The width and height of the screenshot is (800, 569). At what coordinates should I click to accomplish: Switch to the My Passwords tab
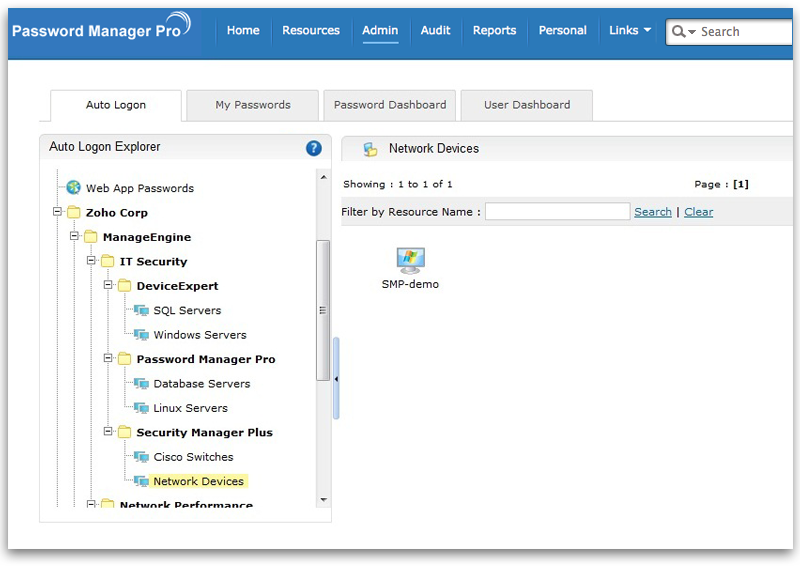(253, 105)
